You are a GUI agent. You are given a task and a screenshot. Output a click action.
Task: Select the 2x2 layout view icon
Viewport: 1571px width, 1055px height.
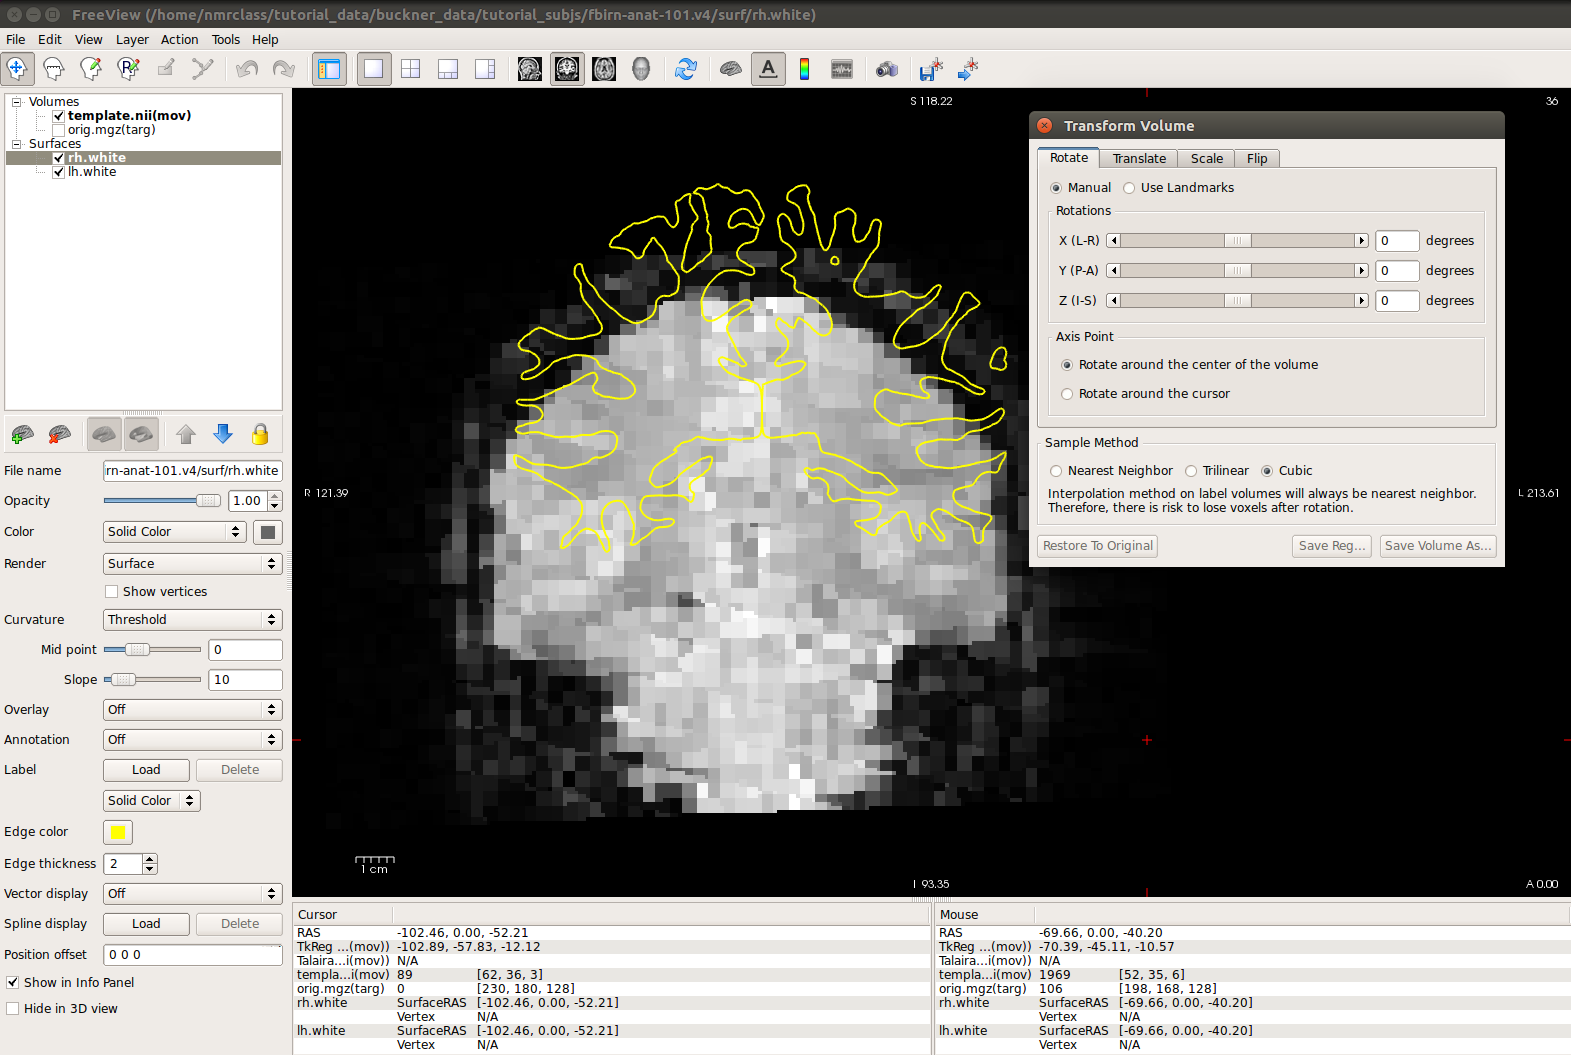[x=410, y=69]
